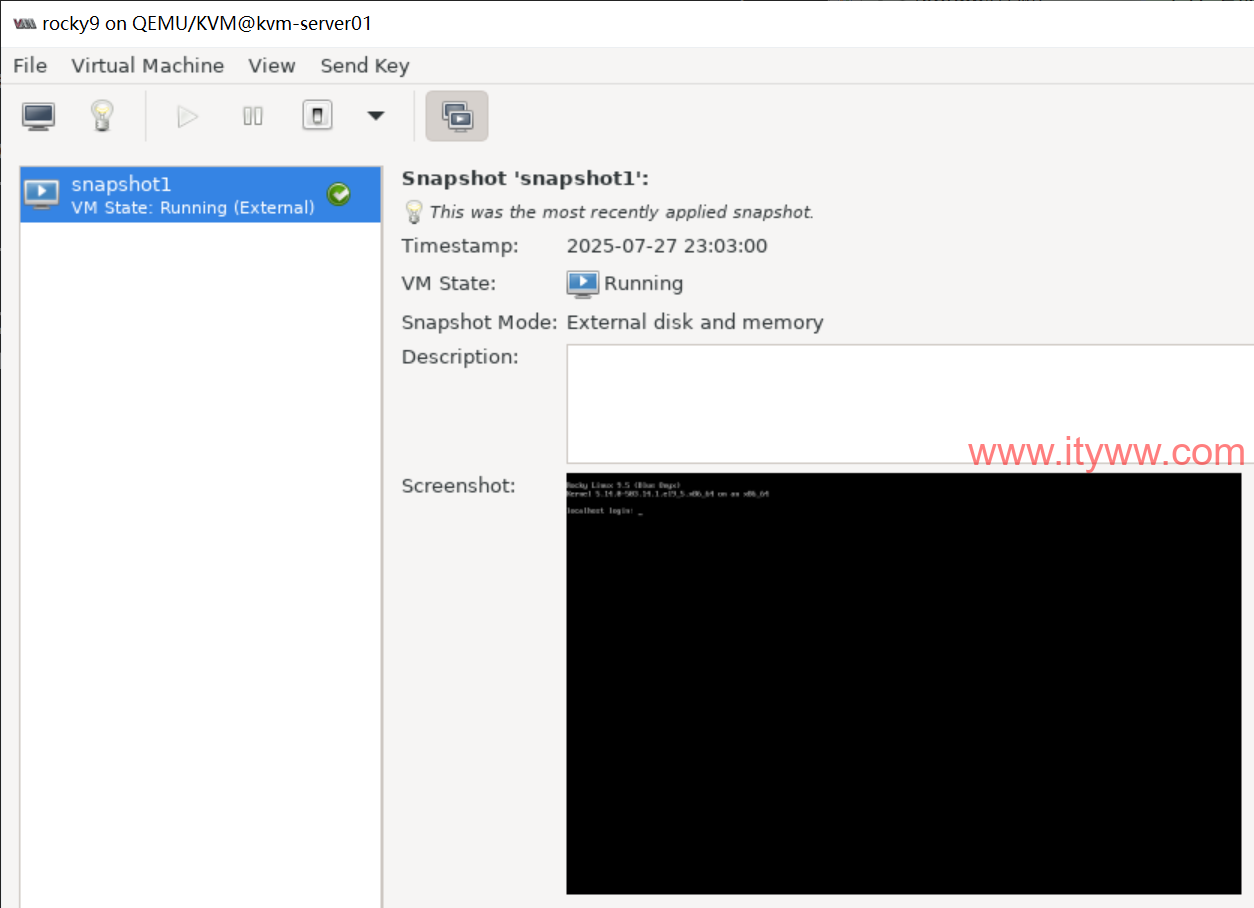The height and width of the screenshot is (908, 1254).
Task: Show the graphical console view
Action: coord(39,116)
